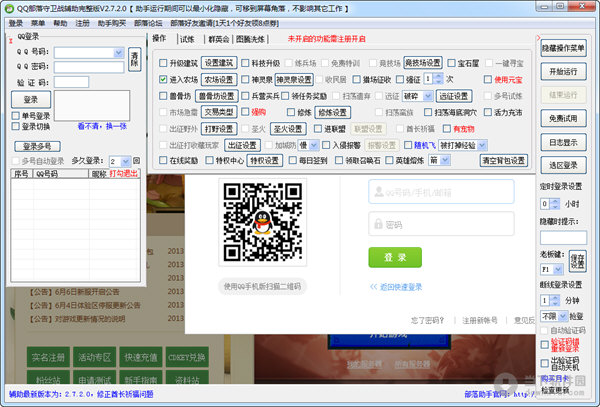Click the 强征 次 number stepper
Image resolution: width=600 pixels, height=407 pixels.
pos(439,79)
